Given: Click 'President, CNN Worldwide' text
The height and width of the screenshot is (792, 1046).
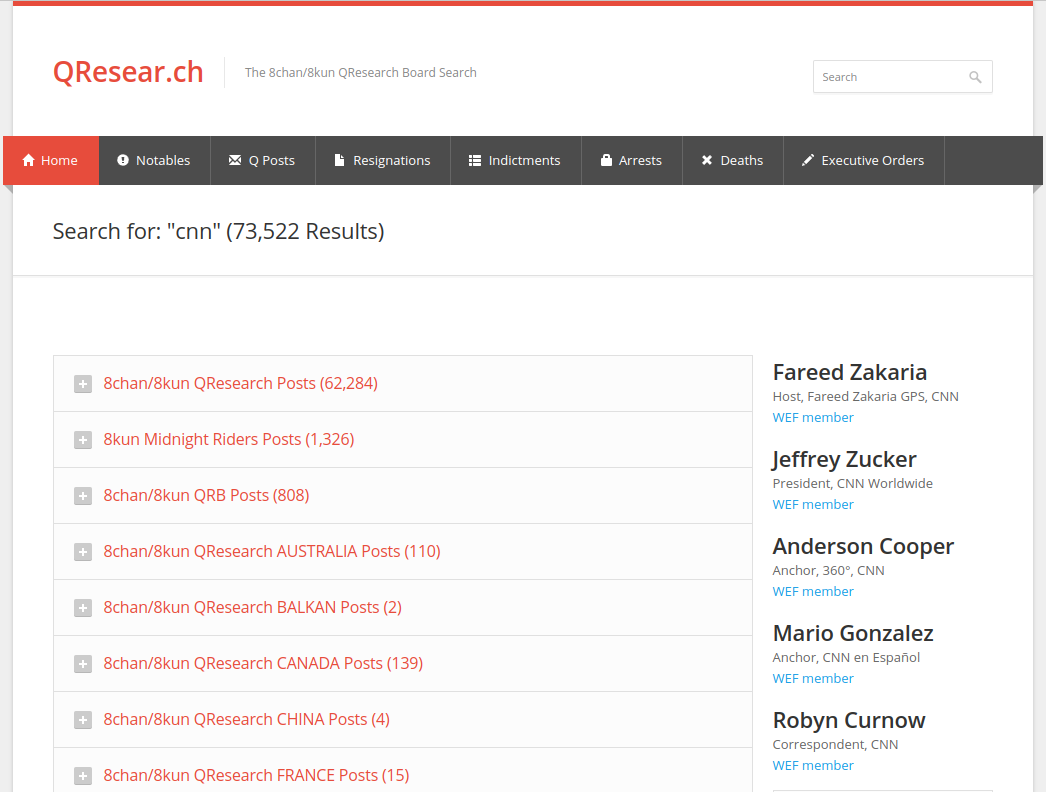Looking at the screenshot, I should (853, 484).
